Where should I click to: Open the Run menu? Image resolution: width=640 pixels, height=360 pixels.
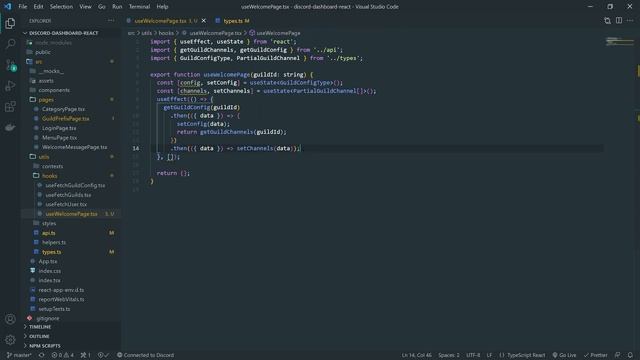117,7
